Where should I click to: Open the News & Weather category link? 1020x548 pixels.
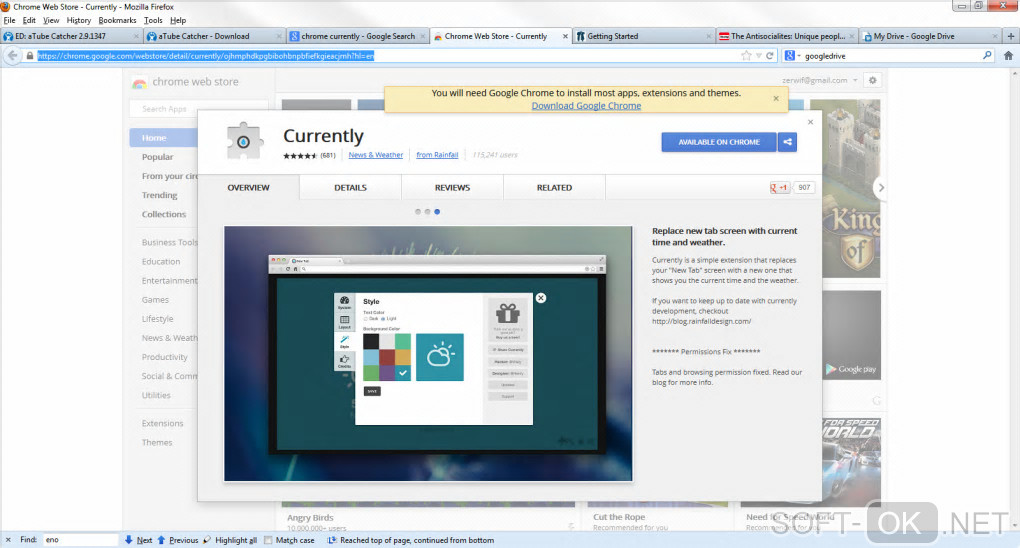click(375, 155)
